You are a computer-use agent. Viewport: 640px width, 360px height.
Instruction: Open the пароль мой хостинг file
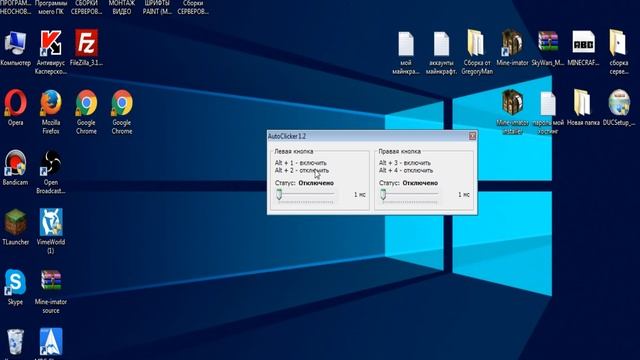coord(548,104)
